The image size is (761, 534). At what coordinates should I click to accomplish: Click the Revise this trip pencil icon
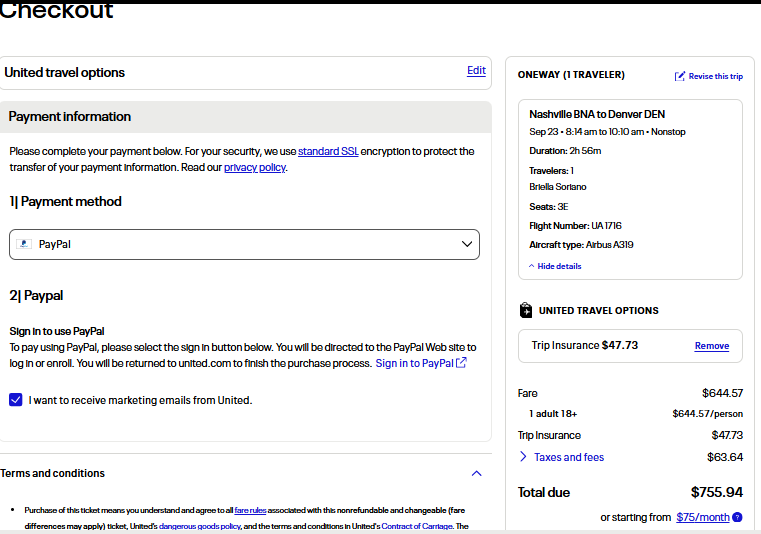pyautogui.click(x=680, y=76)
